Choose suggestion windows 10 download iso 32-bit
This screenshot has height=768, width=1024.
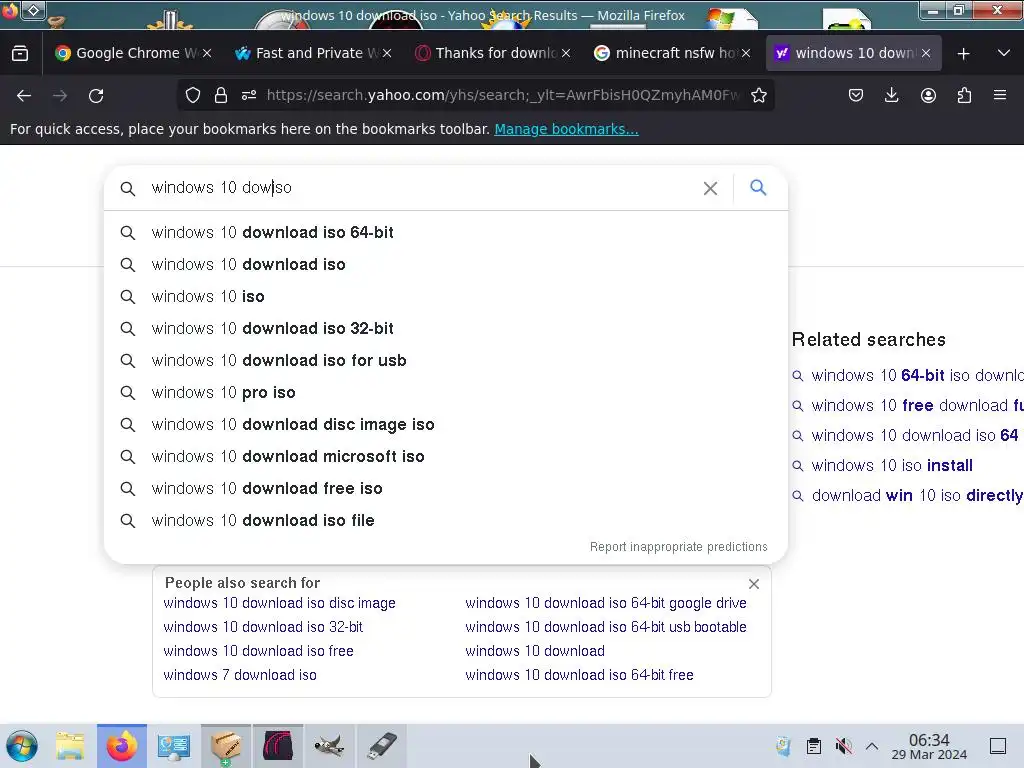446,328
